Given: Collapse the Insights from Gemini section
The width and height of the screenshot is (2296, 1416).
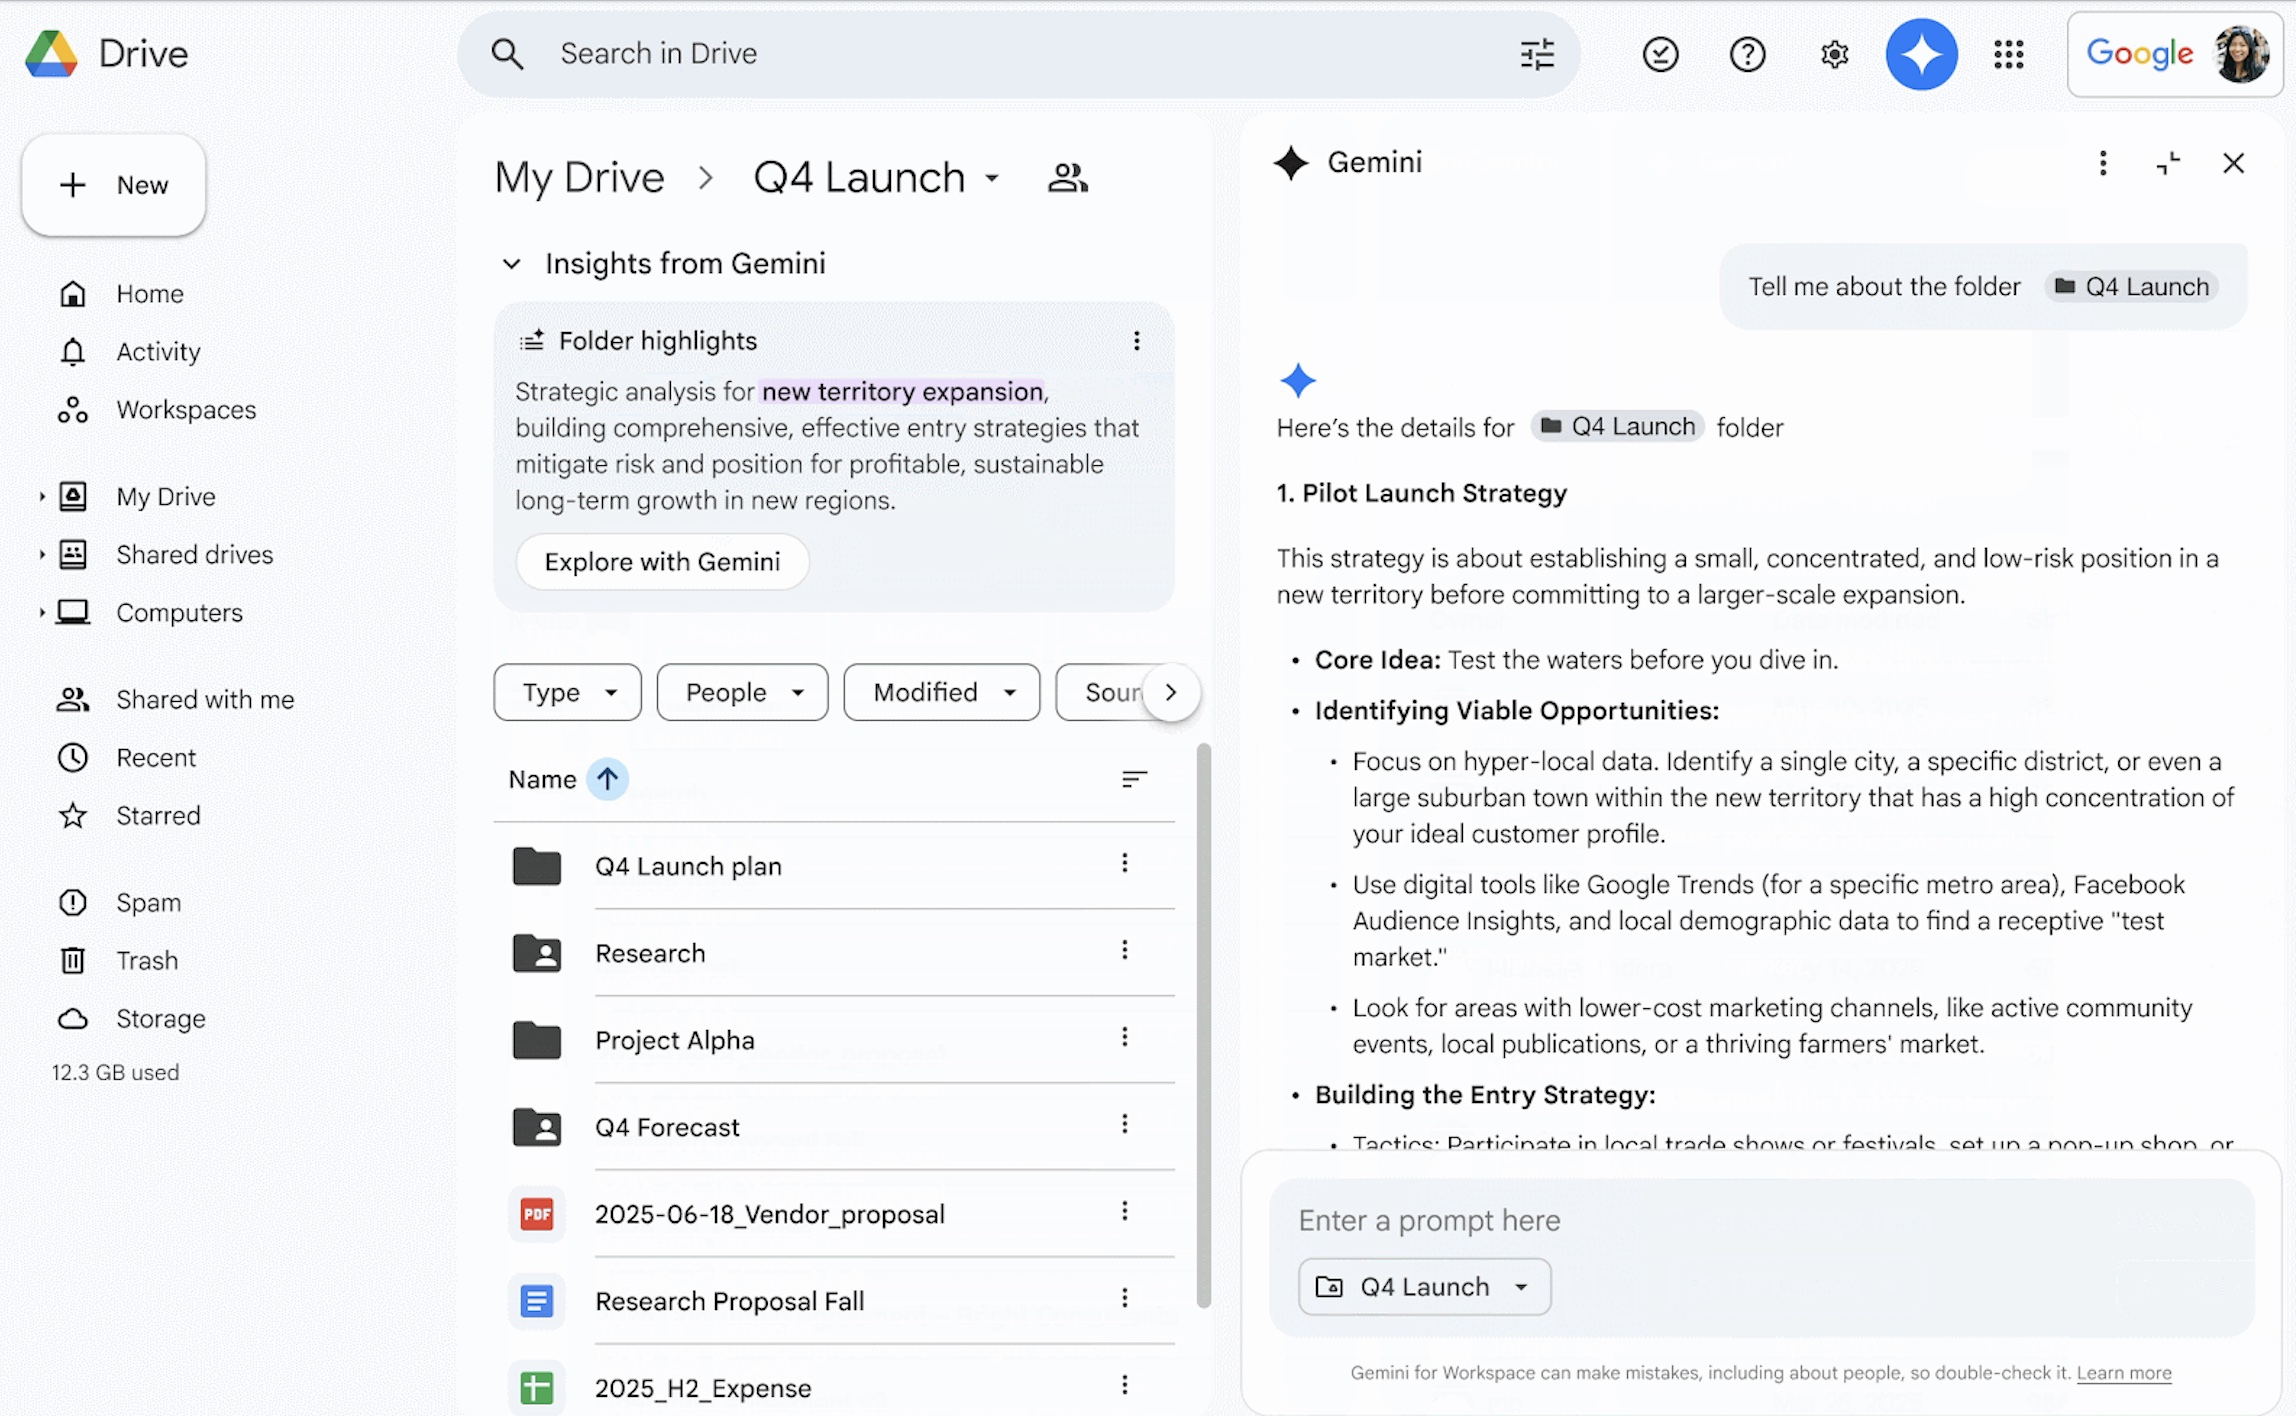Looking at the screenshot, I should point(512,263).
